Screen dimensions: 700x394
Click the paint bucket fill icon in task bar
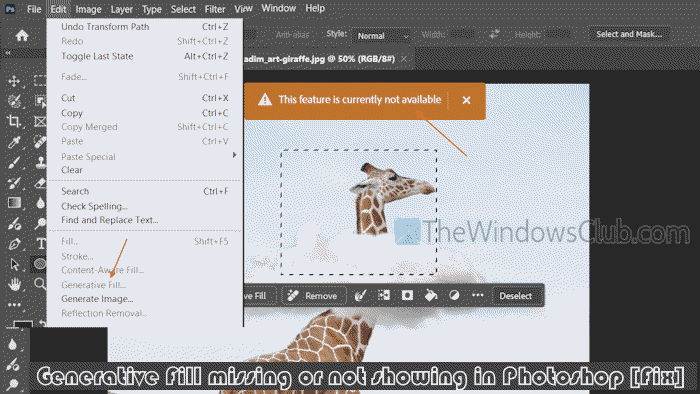pos(430,295)
